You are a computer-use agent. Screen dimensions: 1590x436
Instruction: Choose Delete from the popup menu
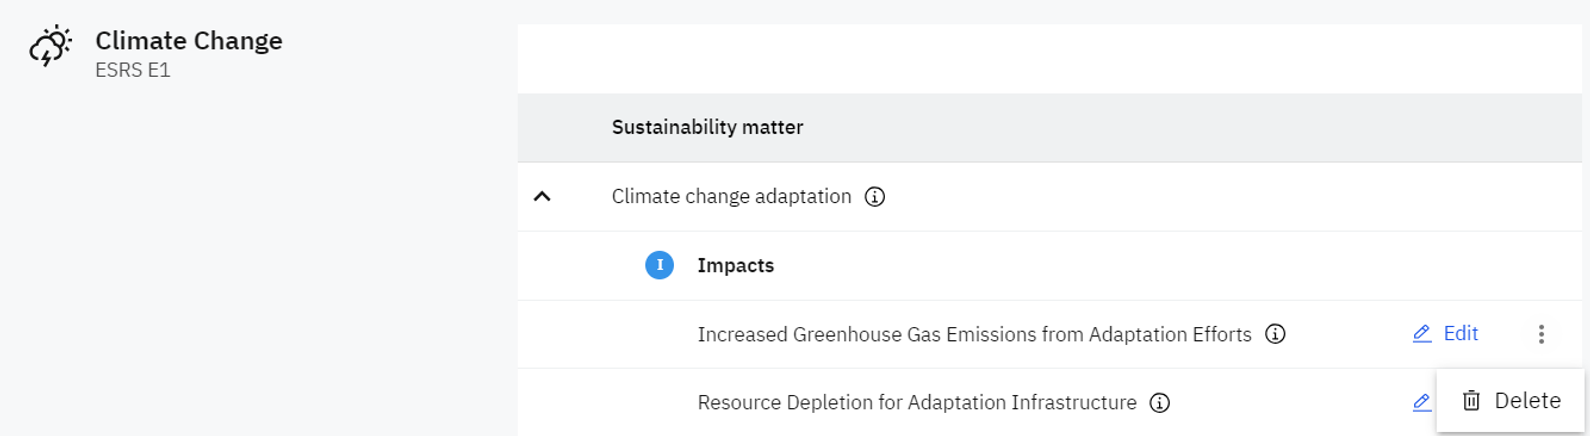click(1527, 401)
